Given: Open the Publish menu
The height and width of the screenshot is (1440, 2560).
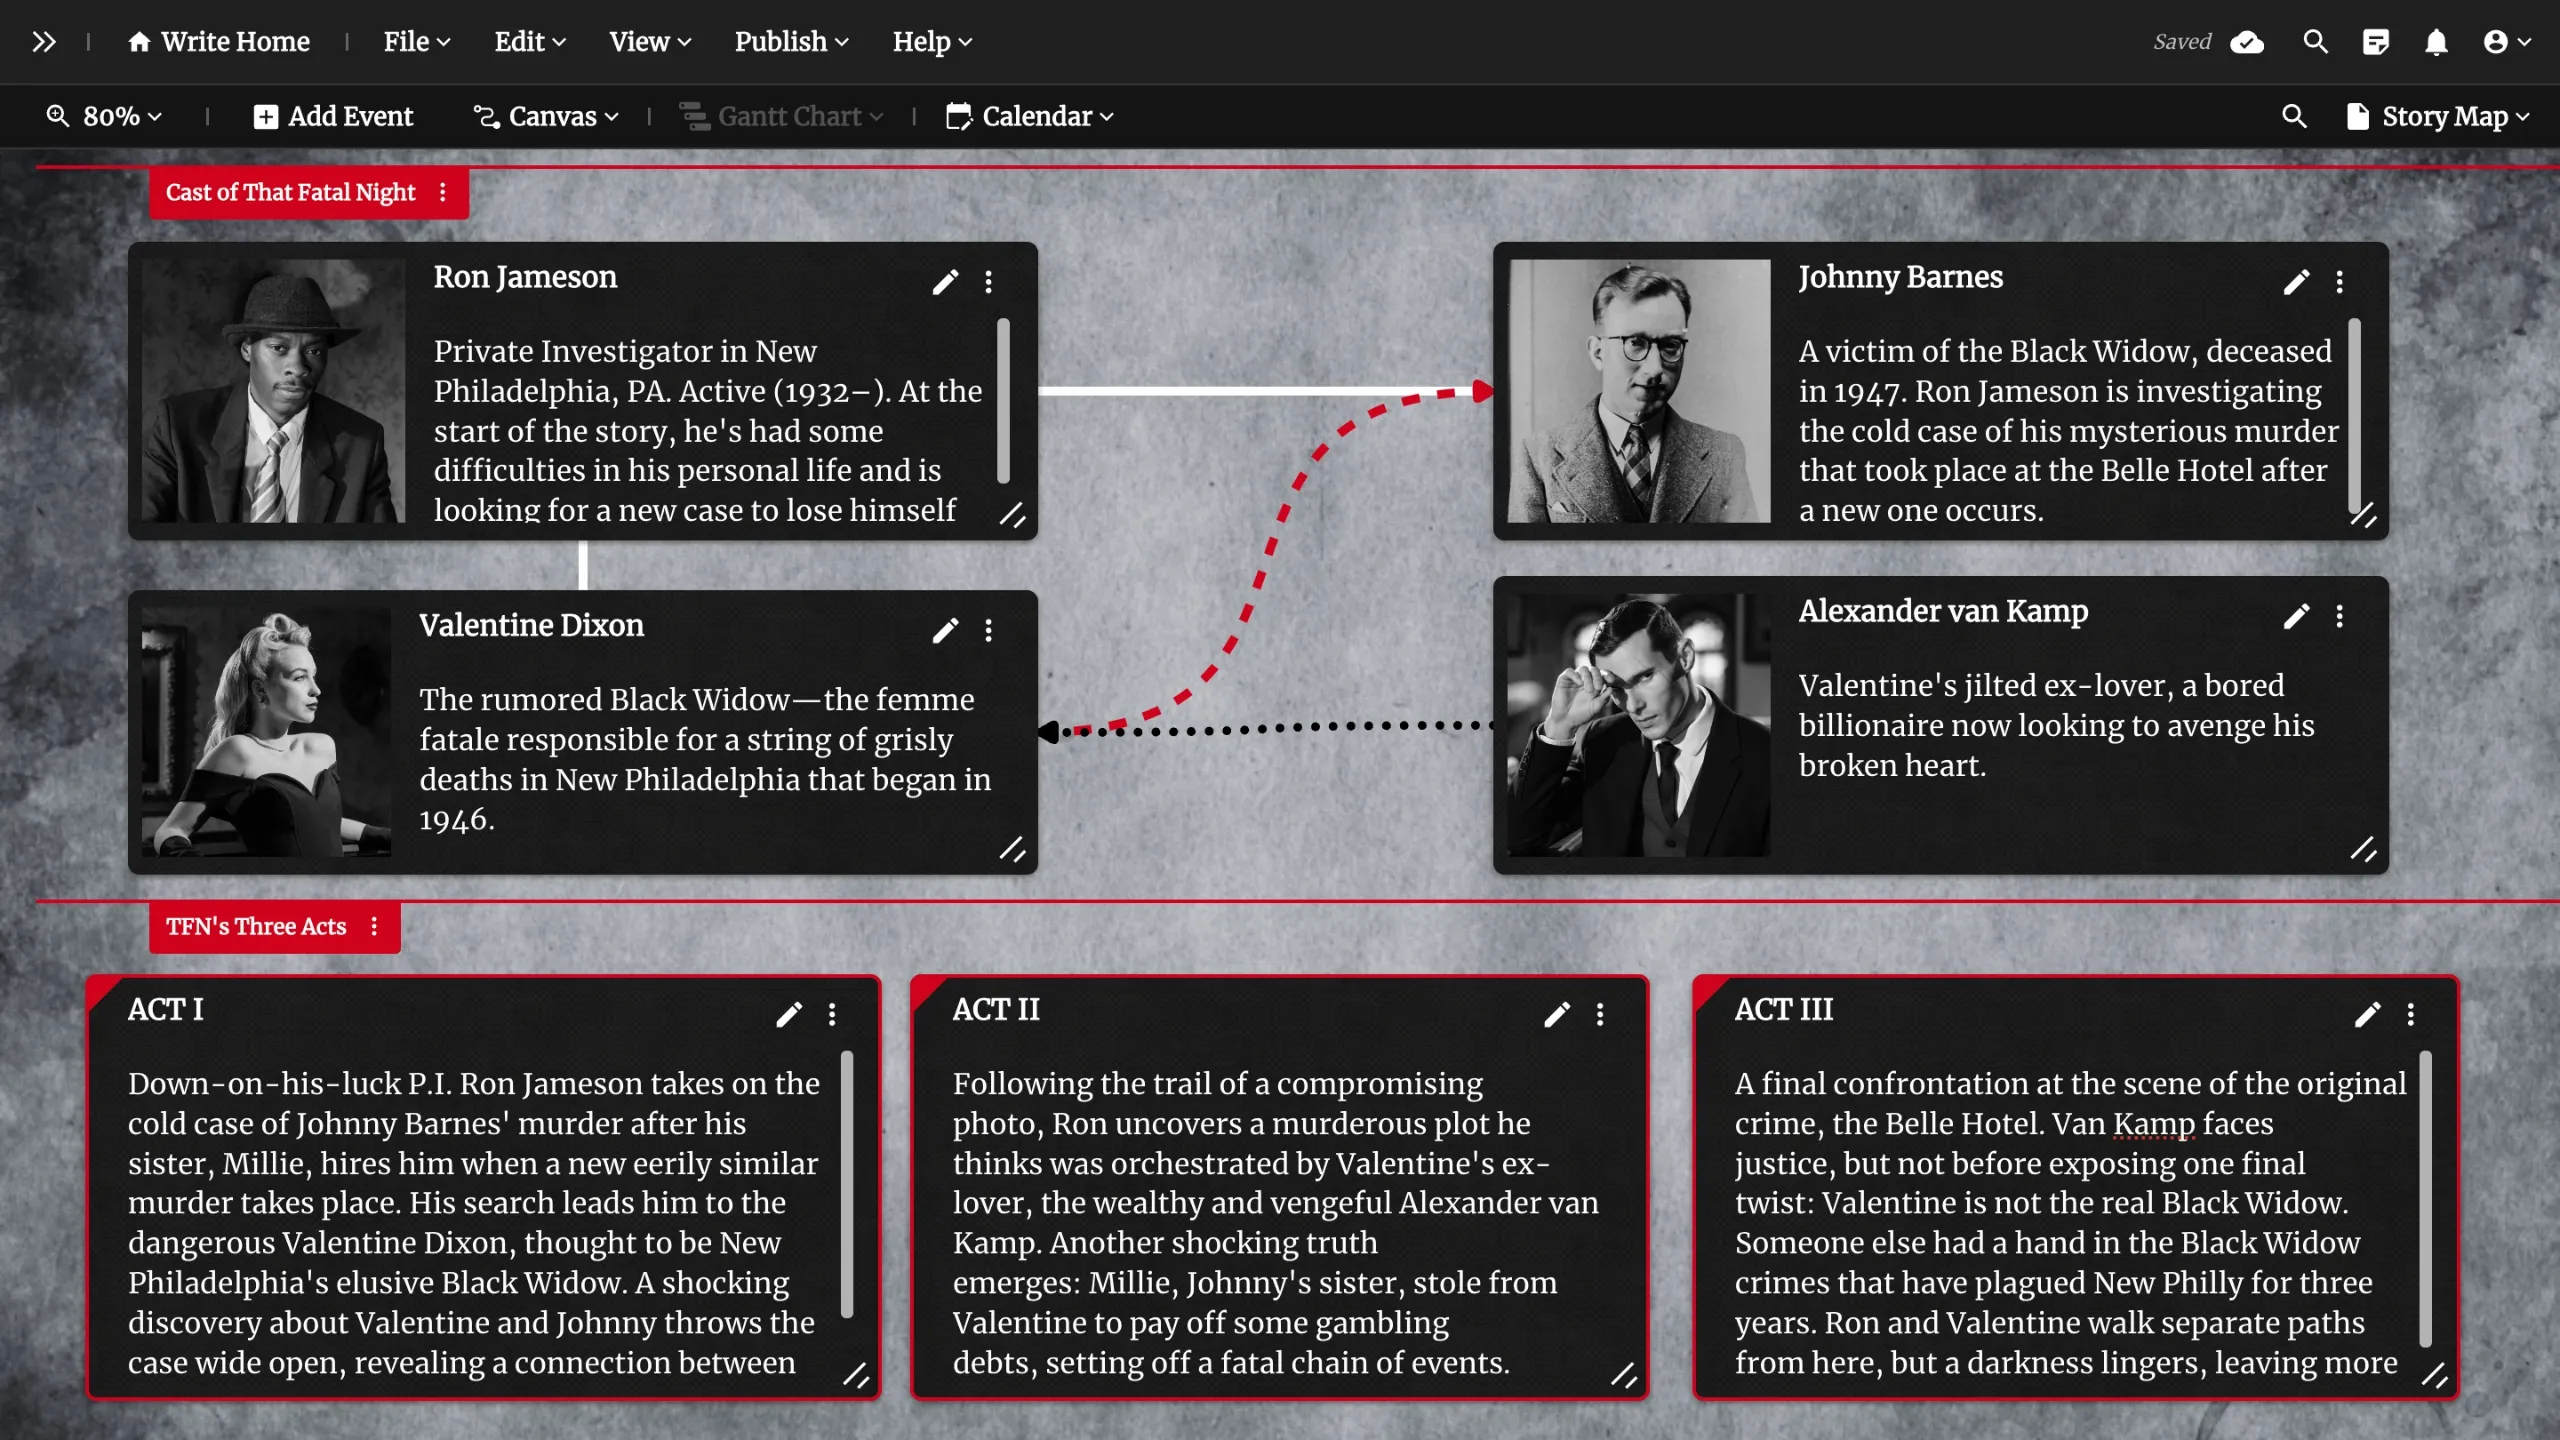Looking at the screenshot, I should (791, 42).
